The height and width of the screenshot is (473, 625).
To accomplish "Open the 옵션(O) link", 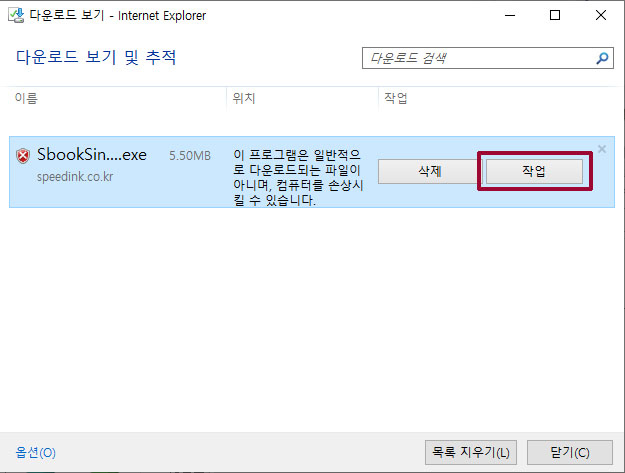I will [36, 452].
